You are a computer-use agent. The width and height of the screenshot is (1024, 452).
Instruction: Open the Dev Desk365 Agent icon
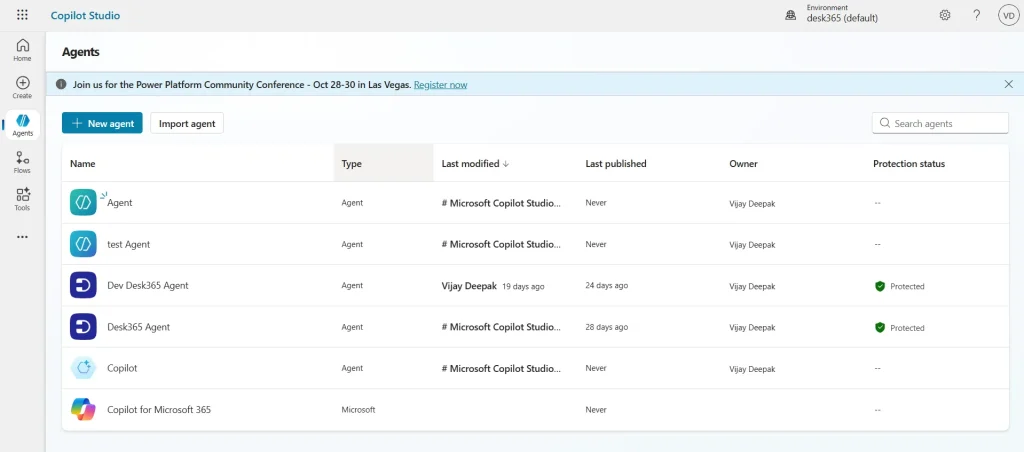tap(83, 285)
